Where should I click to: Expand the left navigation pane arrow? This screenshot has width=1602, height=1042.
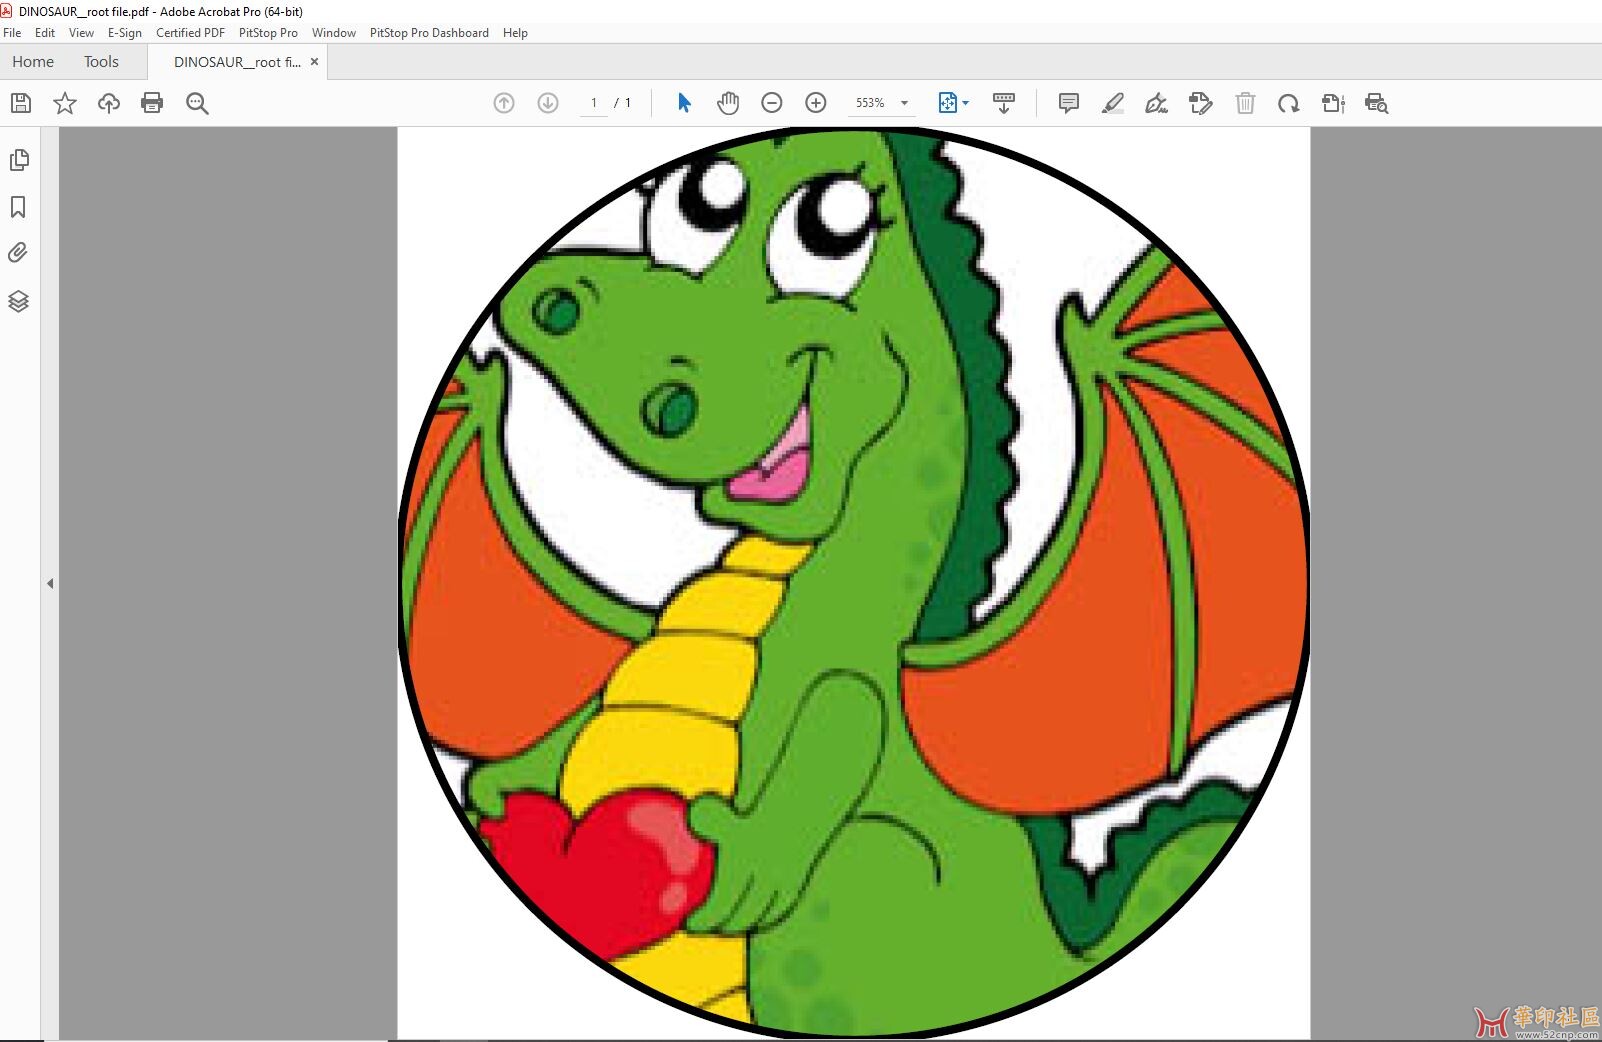click(x=50, y=583)
